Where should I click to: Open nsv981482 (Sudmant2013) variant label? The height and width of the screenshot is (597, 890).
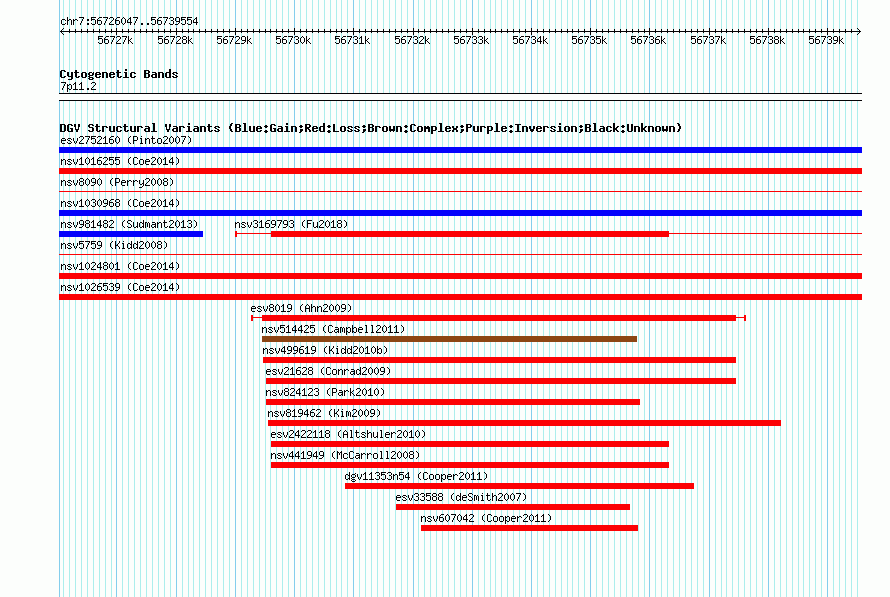129,224
